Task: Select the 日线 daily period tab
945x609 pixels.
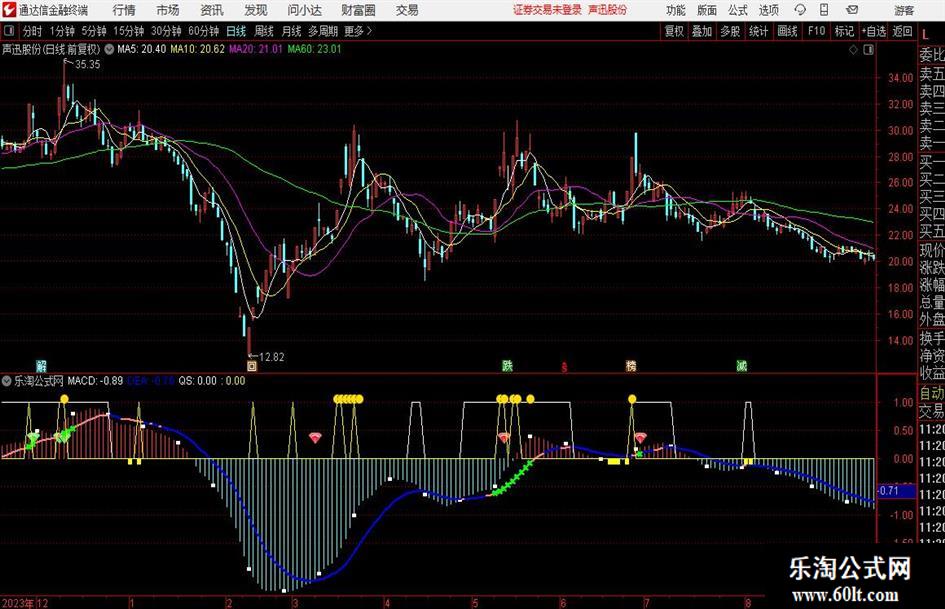Action: [x=236, y=31]
